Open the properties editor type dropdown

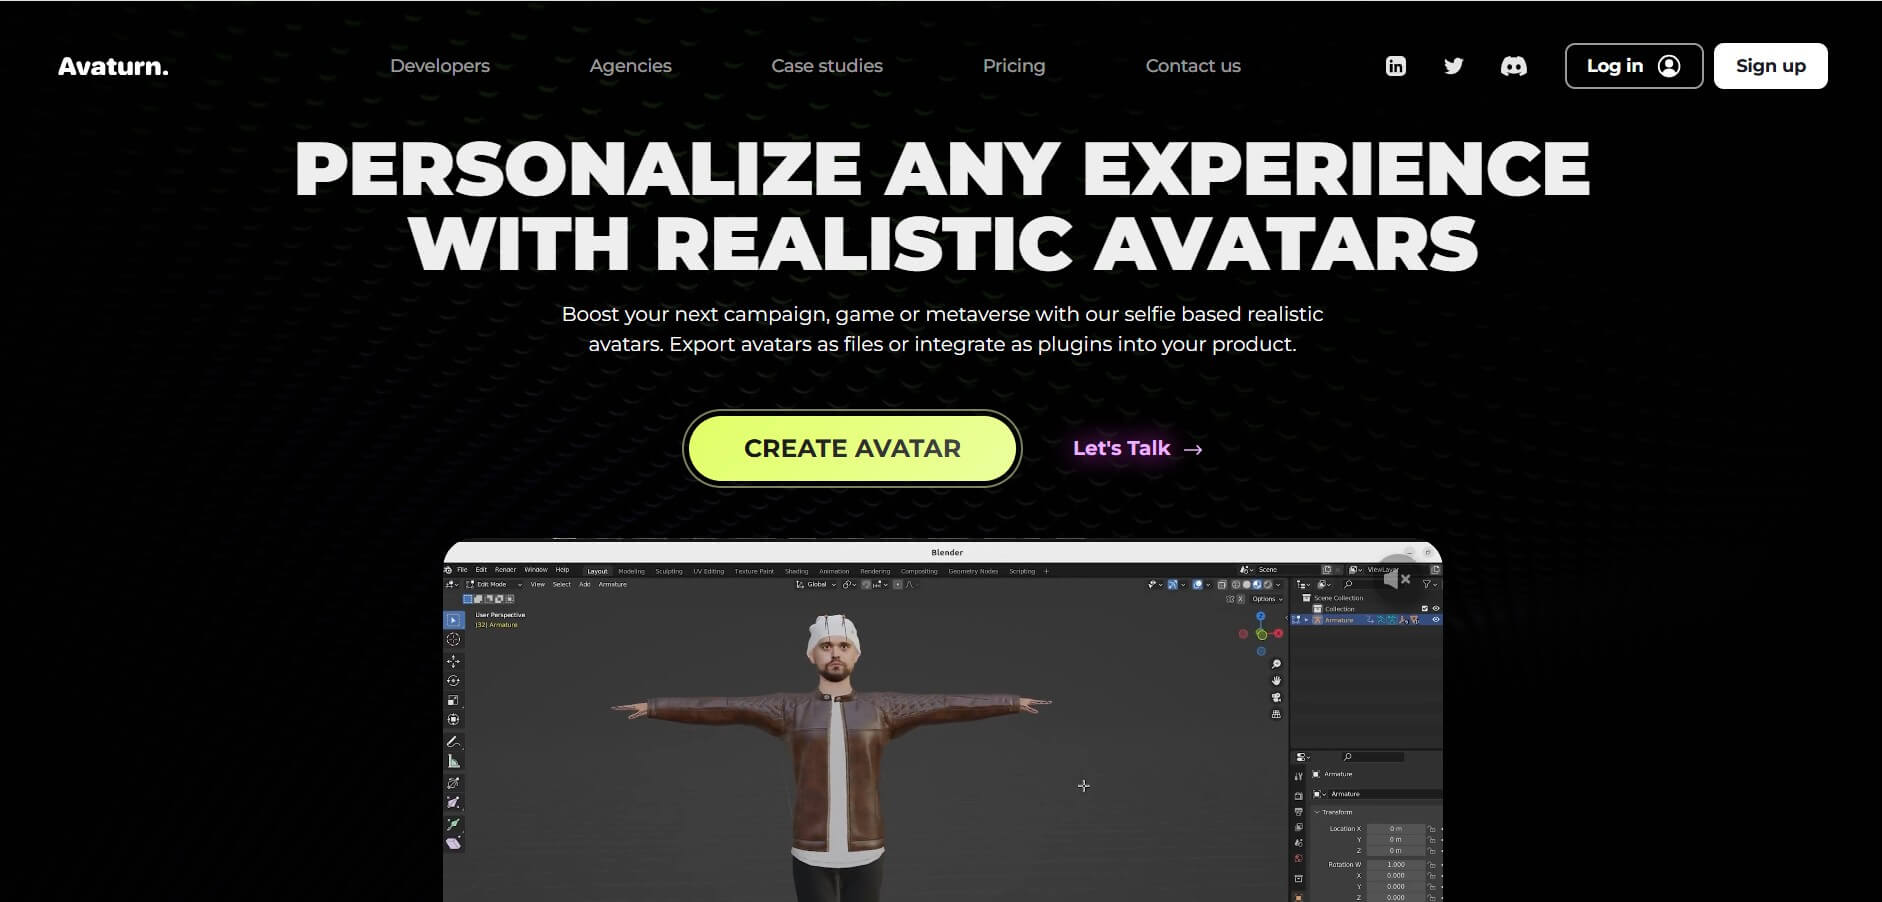pyautogui.click(x=1302, y=757)
